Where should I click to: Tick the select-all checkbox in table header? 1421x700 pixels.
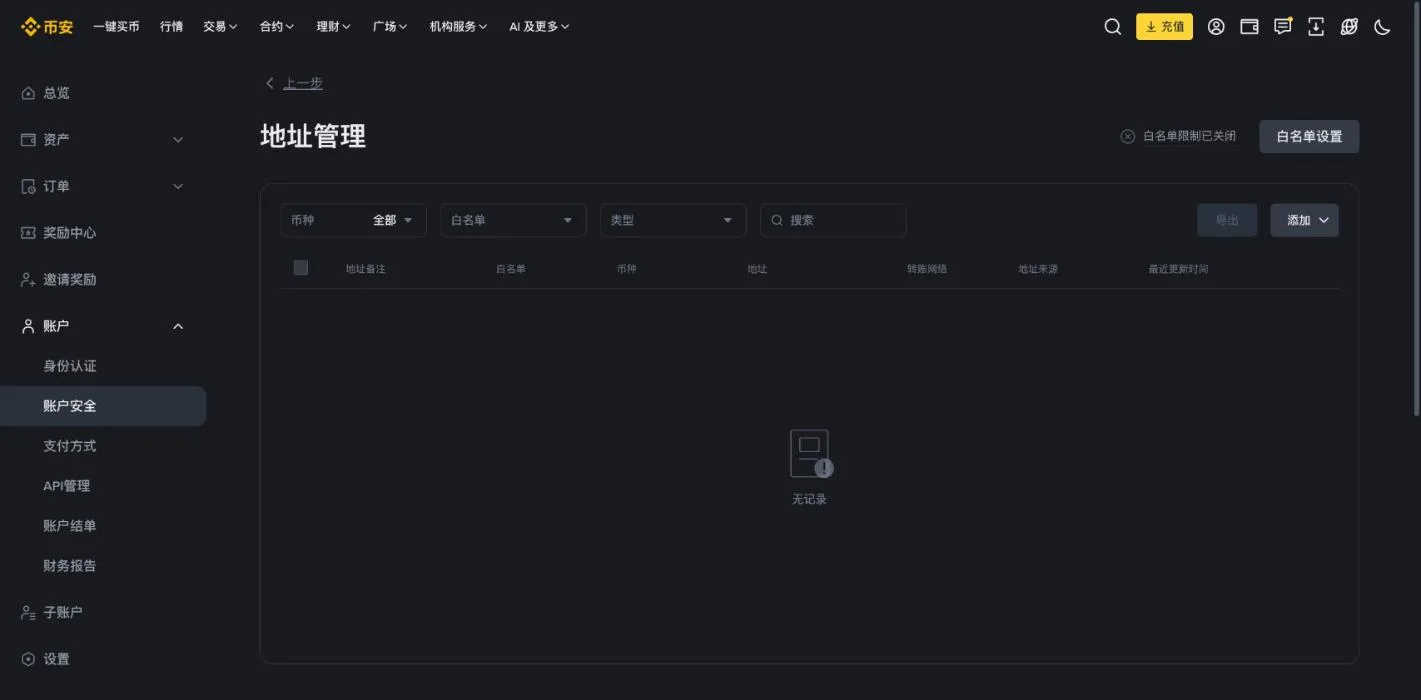(301, 267)
